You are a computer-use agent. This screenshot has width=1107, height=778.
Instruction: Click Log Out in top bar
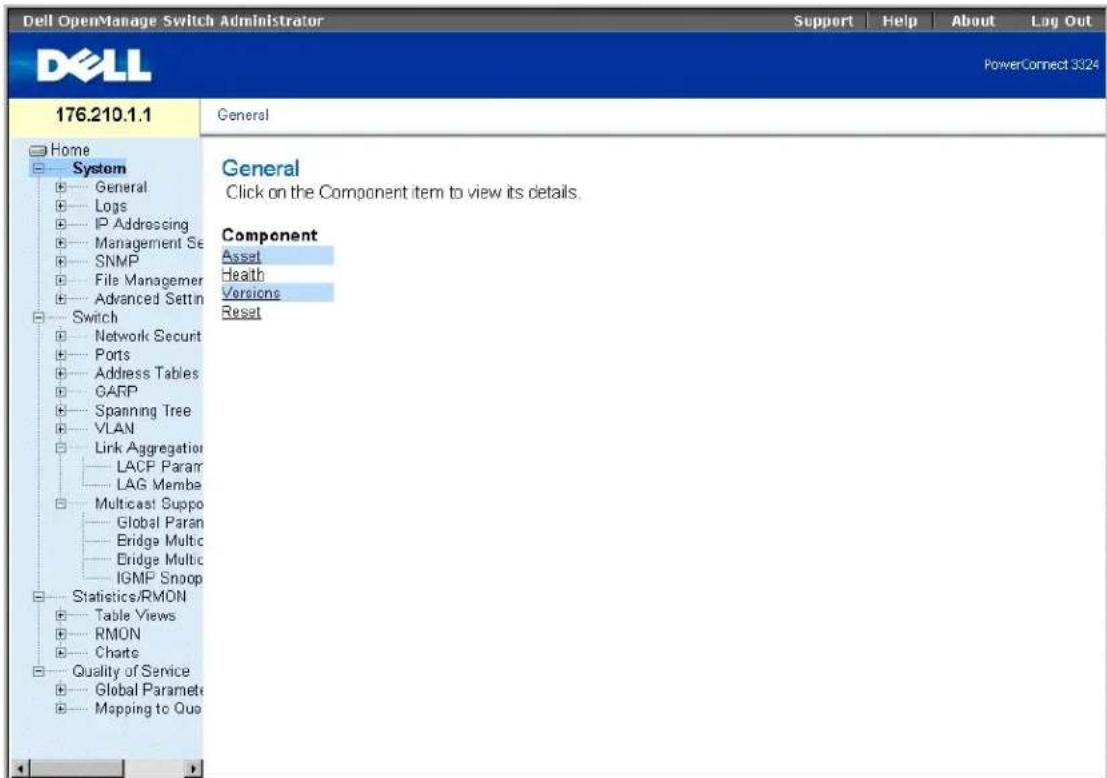pos(1061,21)
